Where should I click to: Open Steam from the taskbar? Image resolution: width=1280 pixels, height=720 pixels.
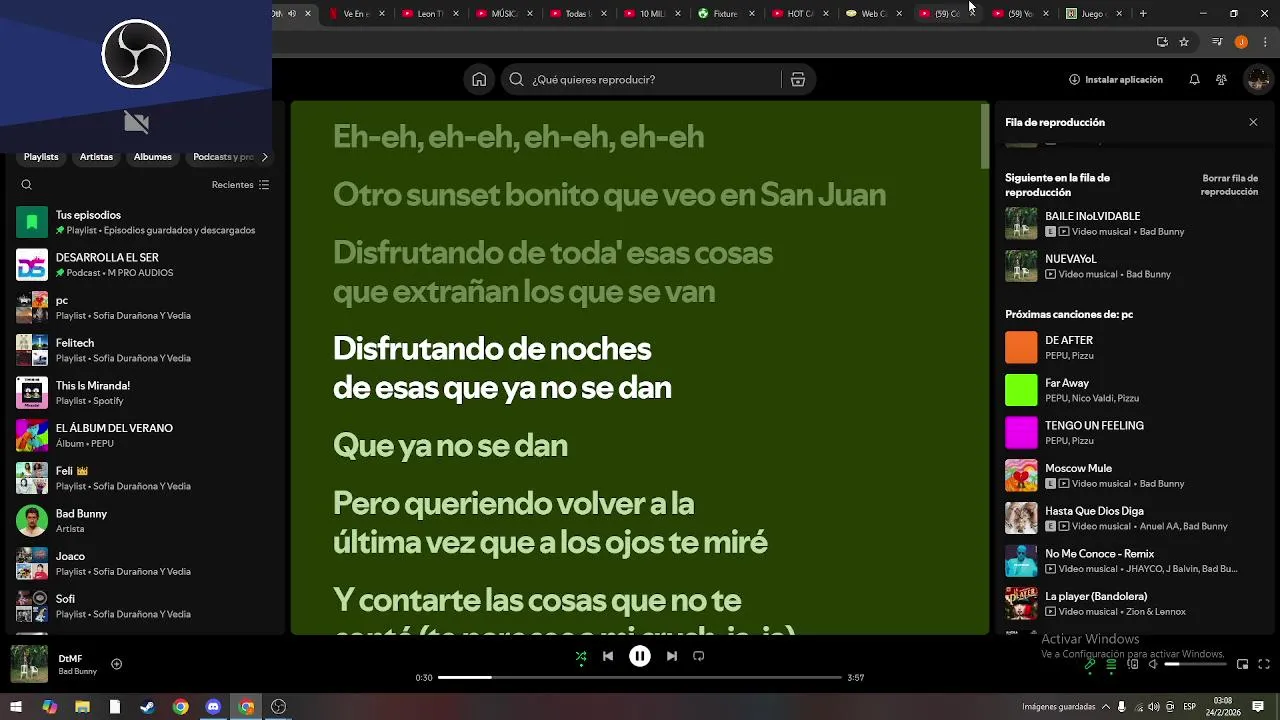(147, 707)
